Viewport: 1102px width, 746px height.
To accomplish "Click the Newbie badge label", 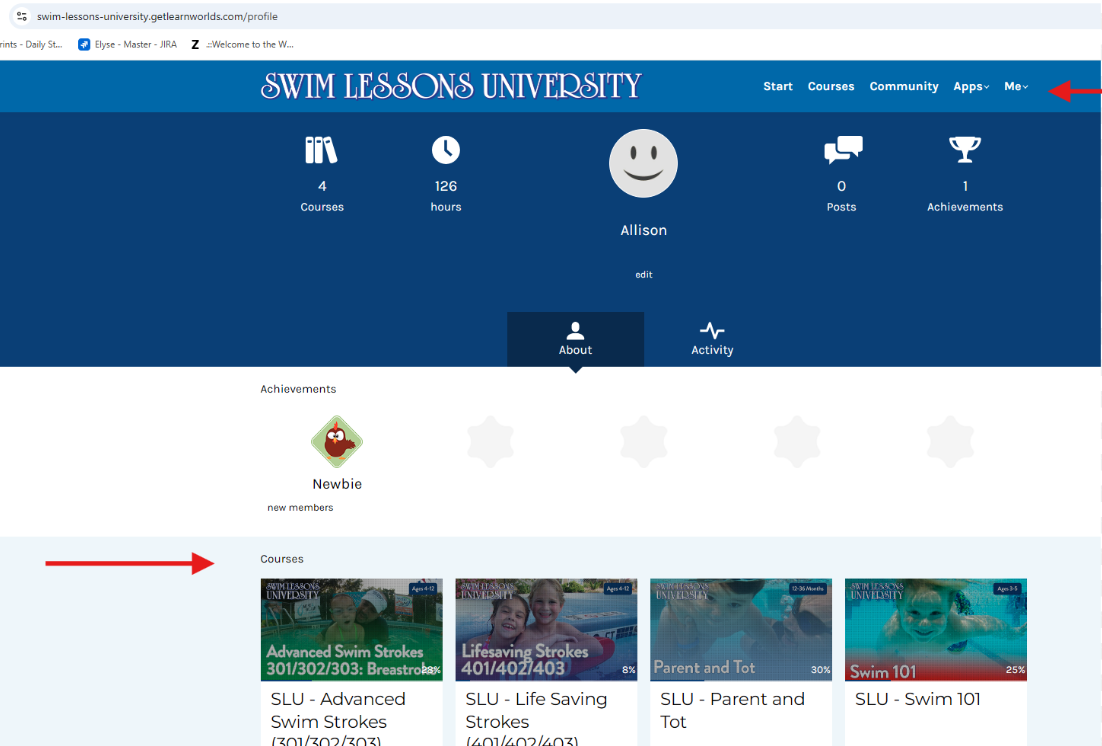I will pyautogui.click(x=337, y=484).
